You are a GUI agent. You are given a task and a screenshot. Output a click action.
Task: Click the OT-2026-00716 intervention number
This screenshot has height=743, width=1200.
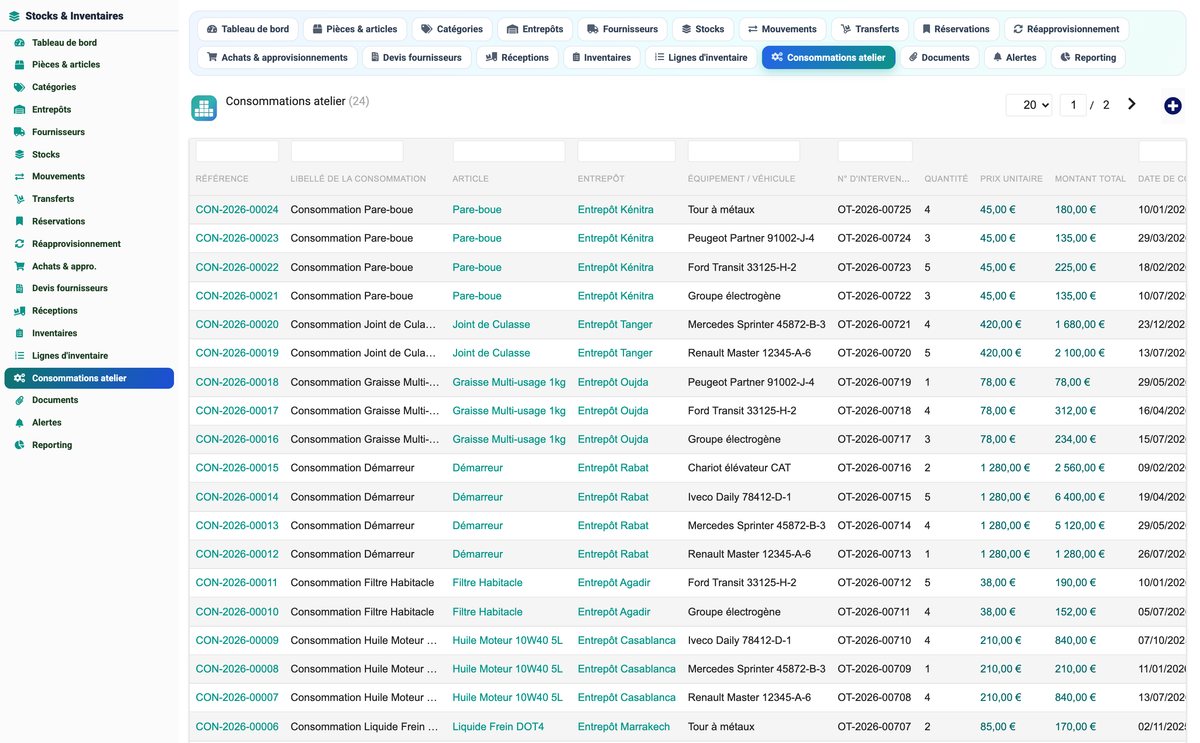point(874,468)
